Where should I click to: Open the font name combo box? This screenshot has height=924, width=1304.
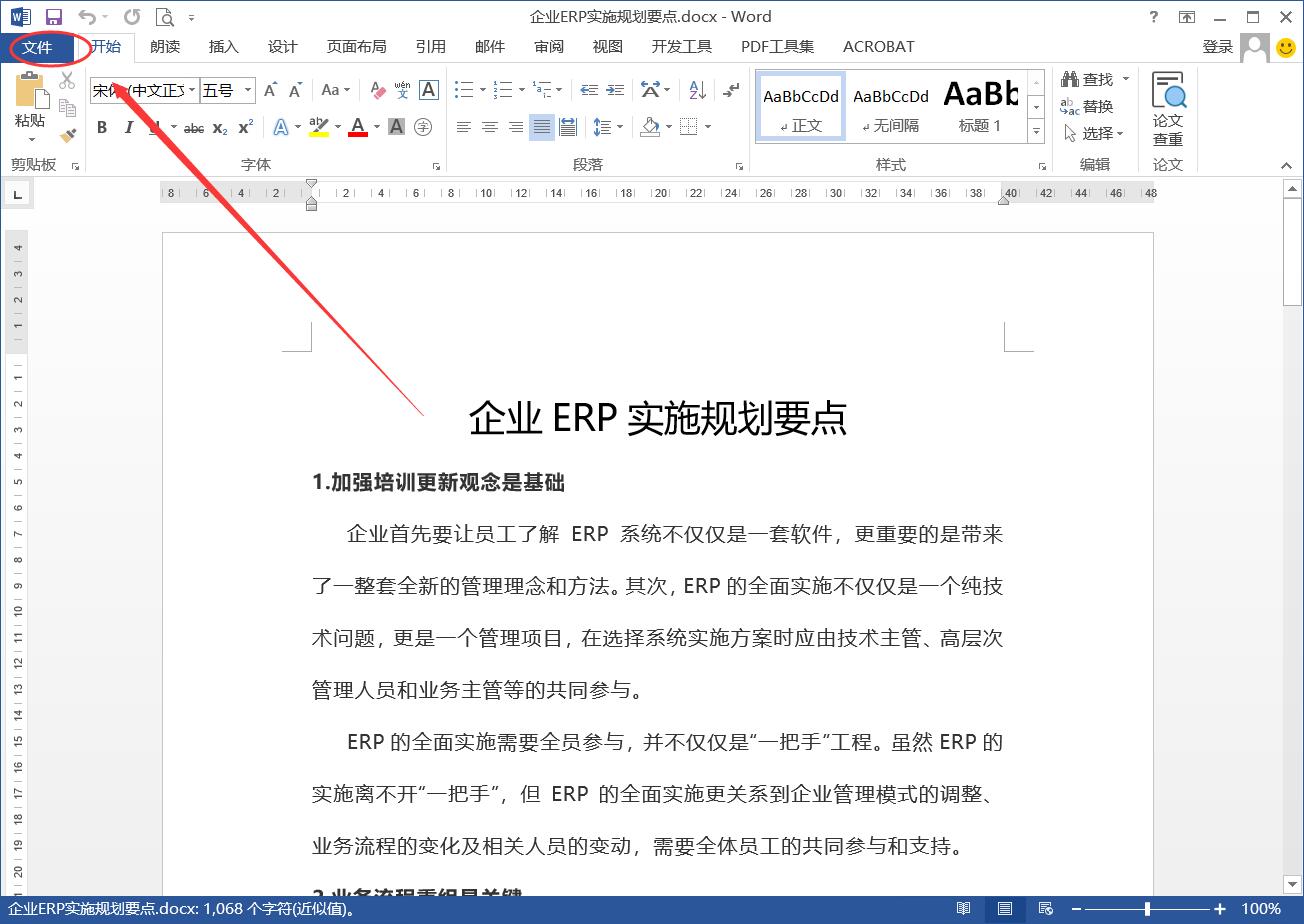(145, 91)
